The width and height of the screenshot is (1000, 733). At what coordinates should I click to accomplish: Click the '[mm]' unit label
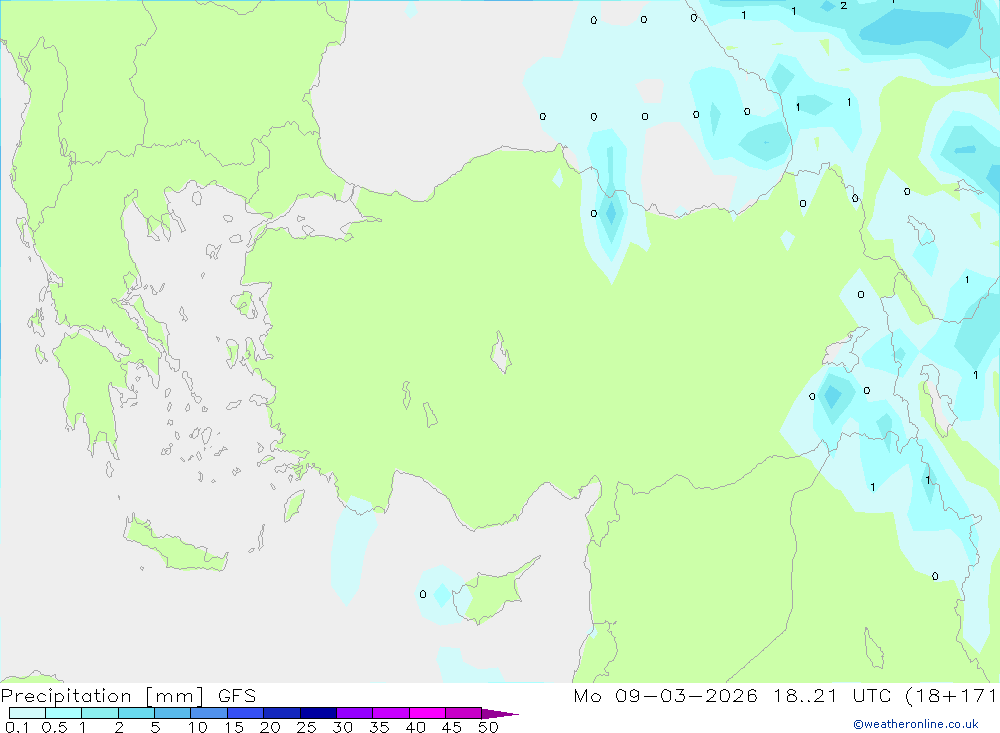coord(175,696)
